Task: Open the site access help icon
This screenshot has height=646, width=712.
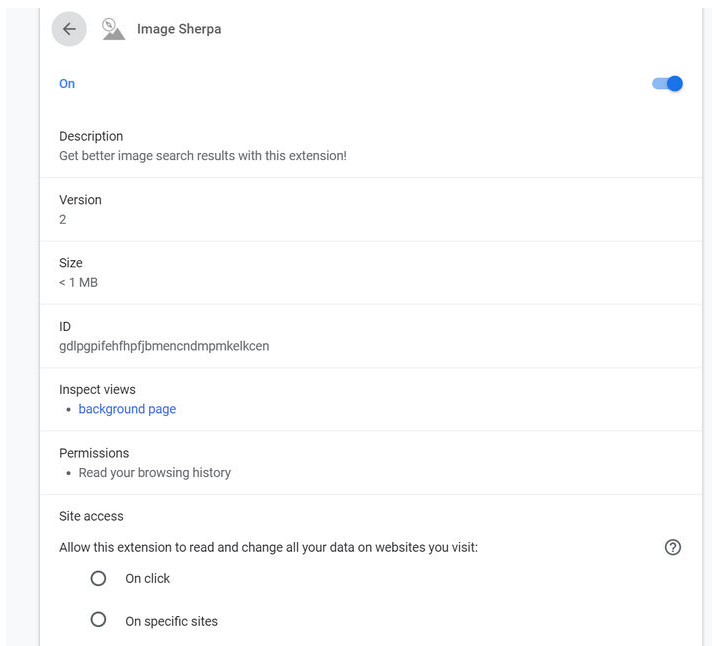Action: coord(673,547)
